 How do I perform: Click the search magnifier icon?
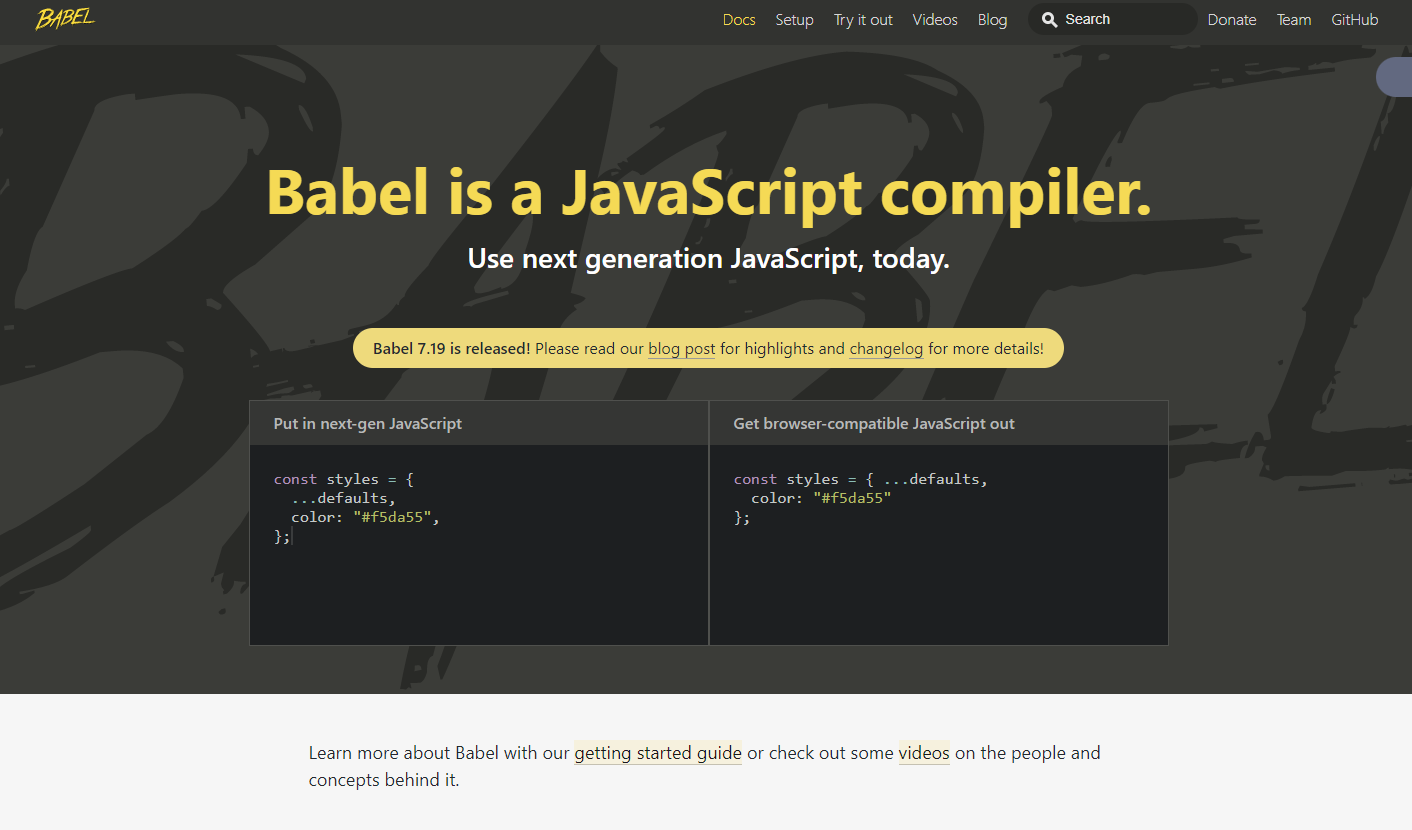(1049, 19)
